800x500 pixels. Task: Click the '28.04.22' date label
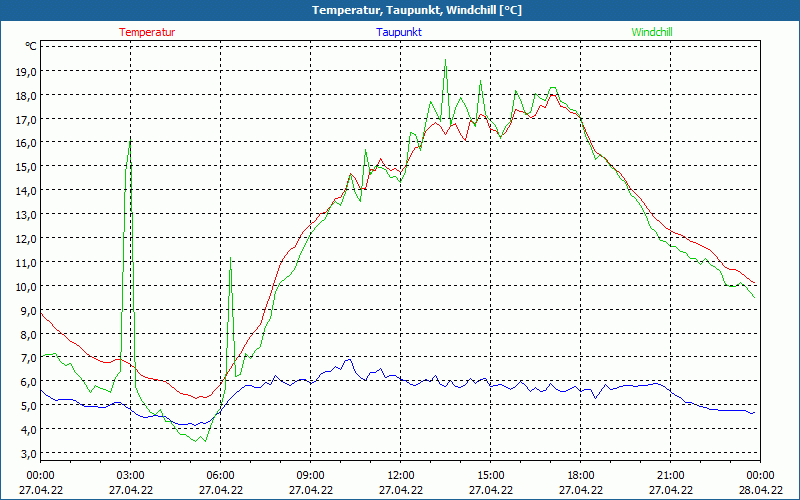click(x=760, y=490)
